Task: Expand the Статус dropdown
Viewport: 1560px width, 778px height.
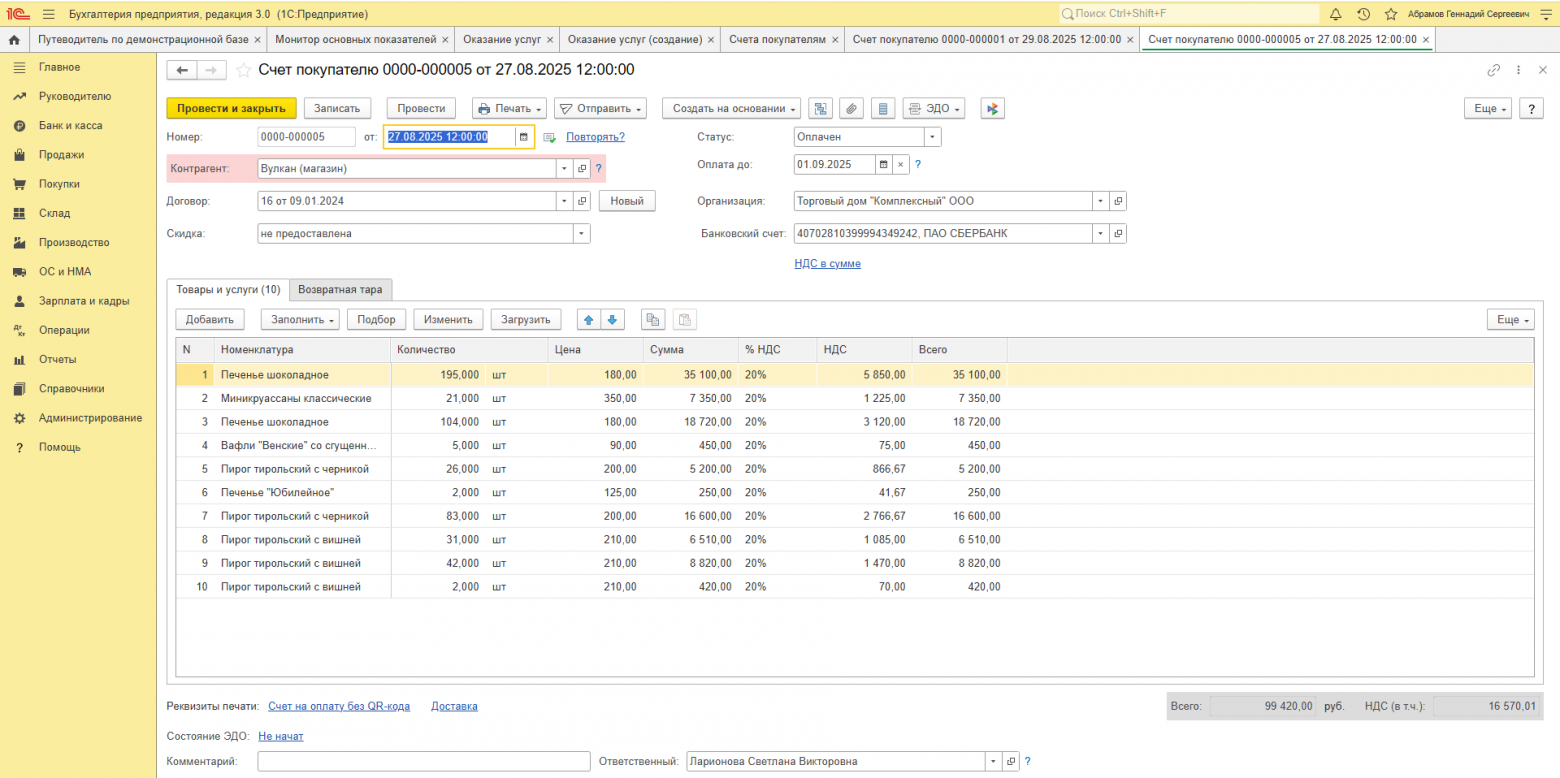Action: [932, 137]
